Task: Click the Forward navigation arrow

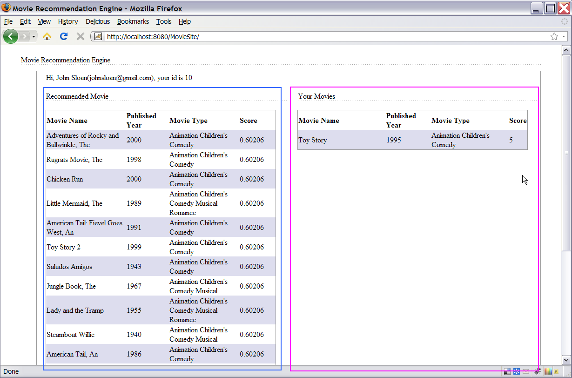Action: point(24,36)
